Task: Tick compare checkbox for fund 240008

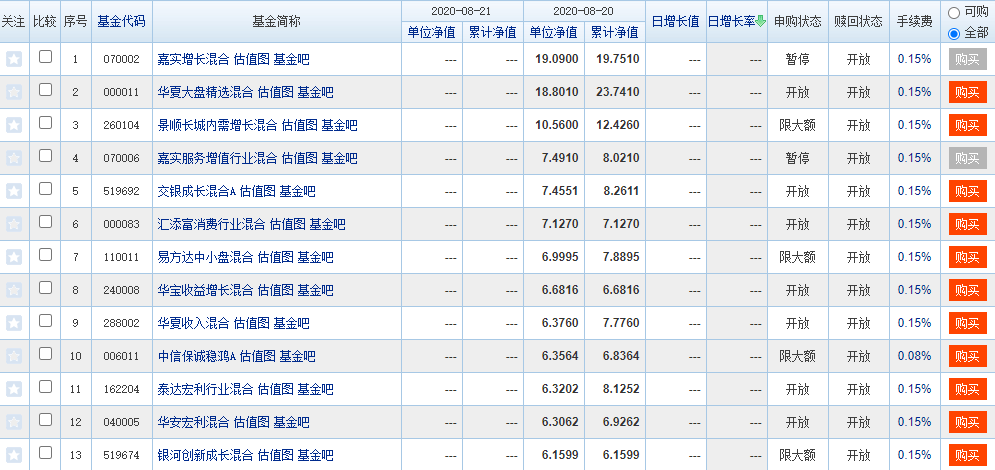Action: coord(45,288)
